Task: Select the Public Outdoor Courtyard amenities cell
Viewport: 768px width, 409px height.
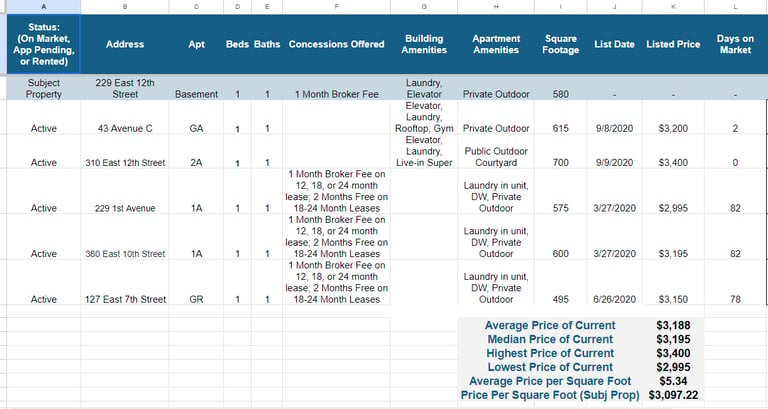Action: pos(496,152)
